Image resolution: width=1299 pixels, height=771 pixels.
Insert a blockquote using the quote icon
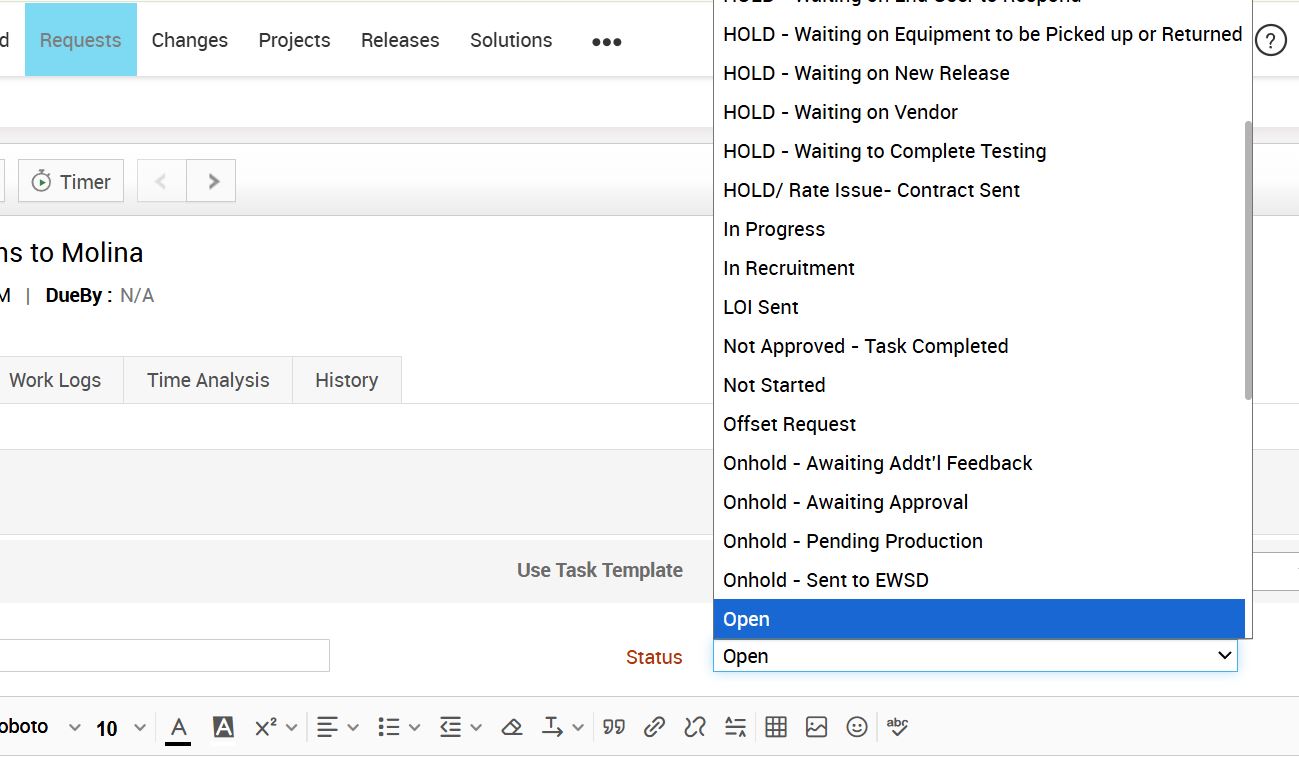pyautogui.click(x=614, y=728)
